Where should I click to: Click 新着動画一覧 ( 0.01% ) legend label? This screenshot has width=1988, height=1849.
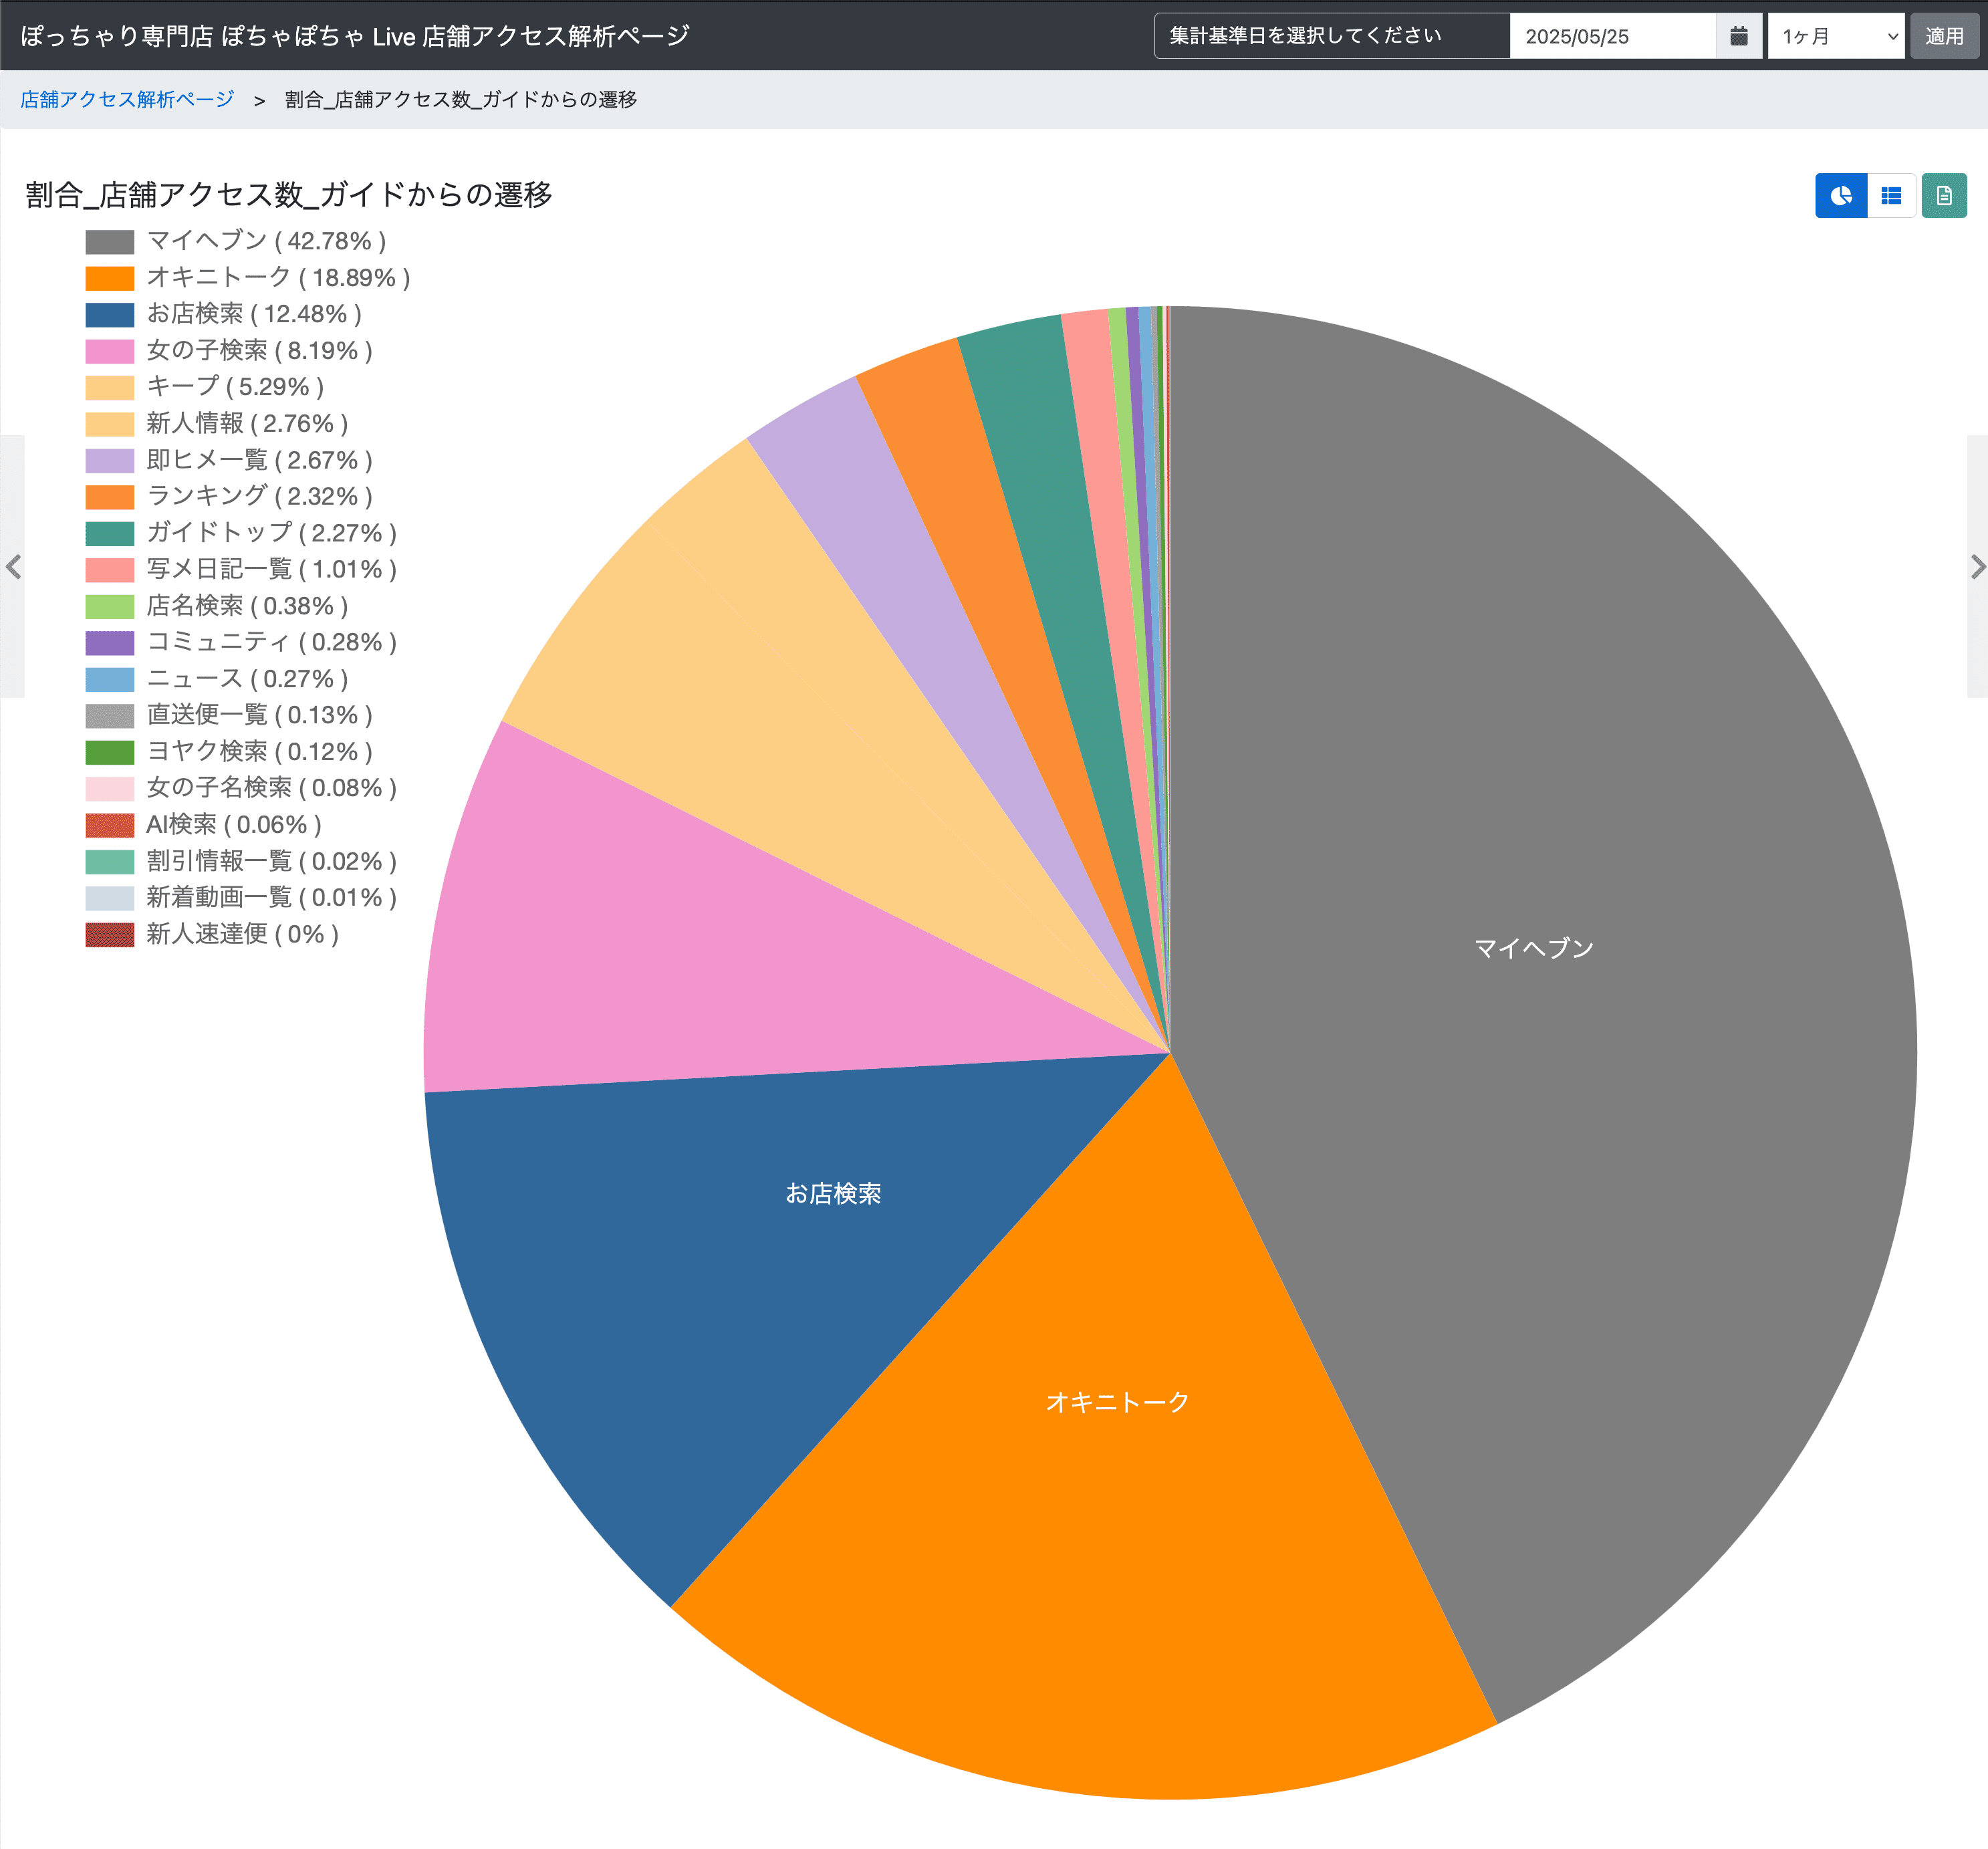[272, 898]
